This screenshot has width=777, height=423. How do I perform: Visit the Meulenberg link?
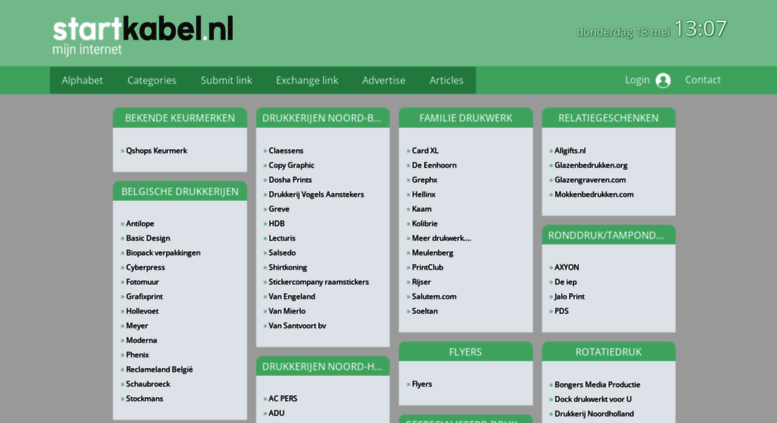(433, 253)
